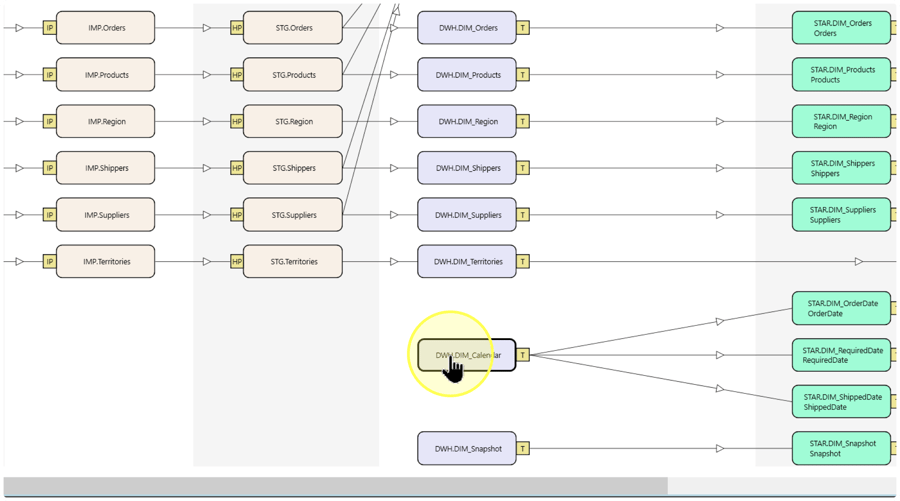900x501 pixels.
Task: Select the STG.Orders node
Action: 293,28
